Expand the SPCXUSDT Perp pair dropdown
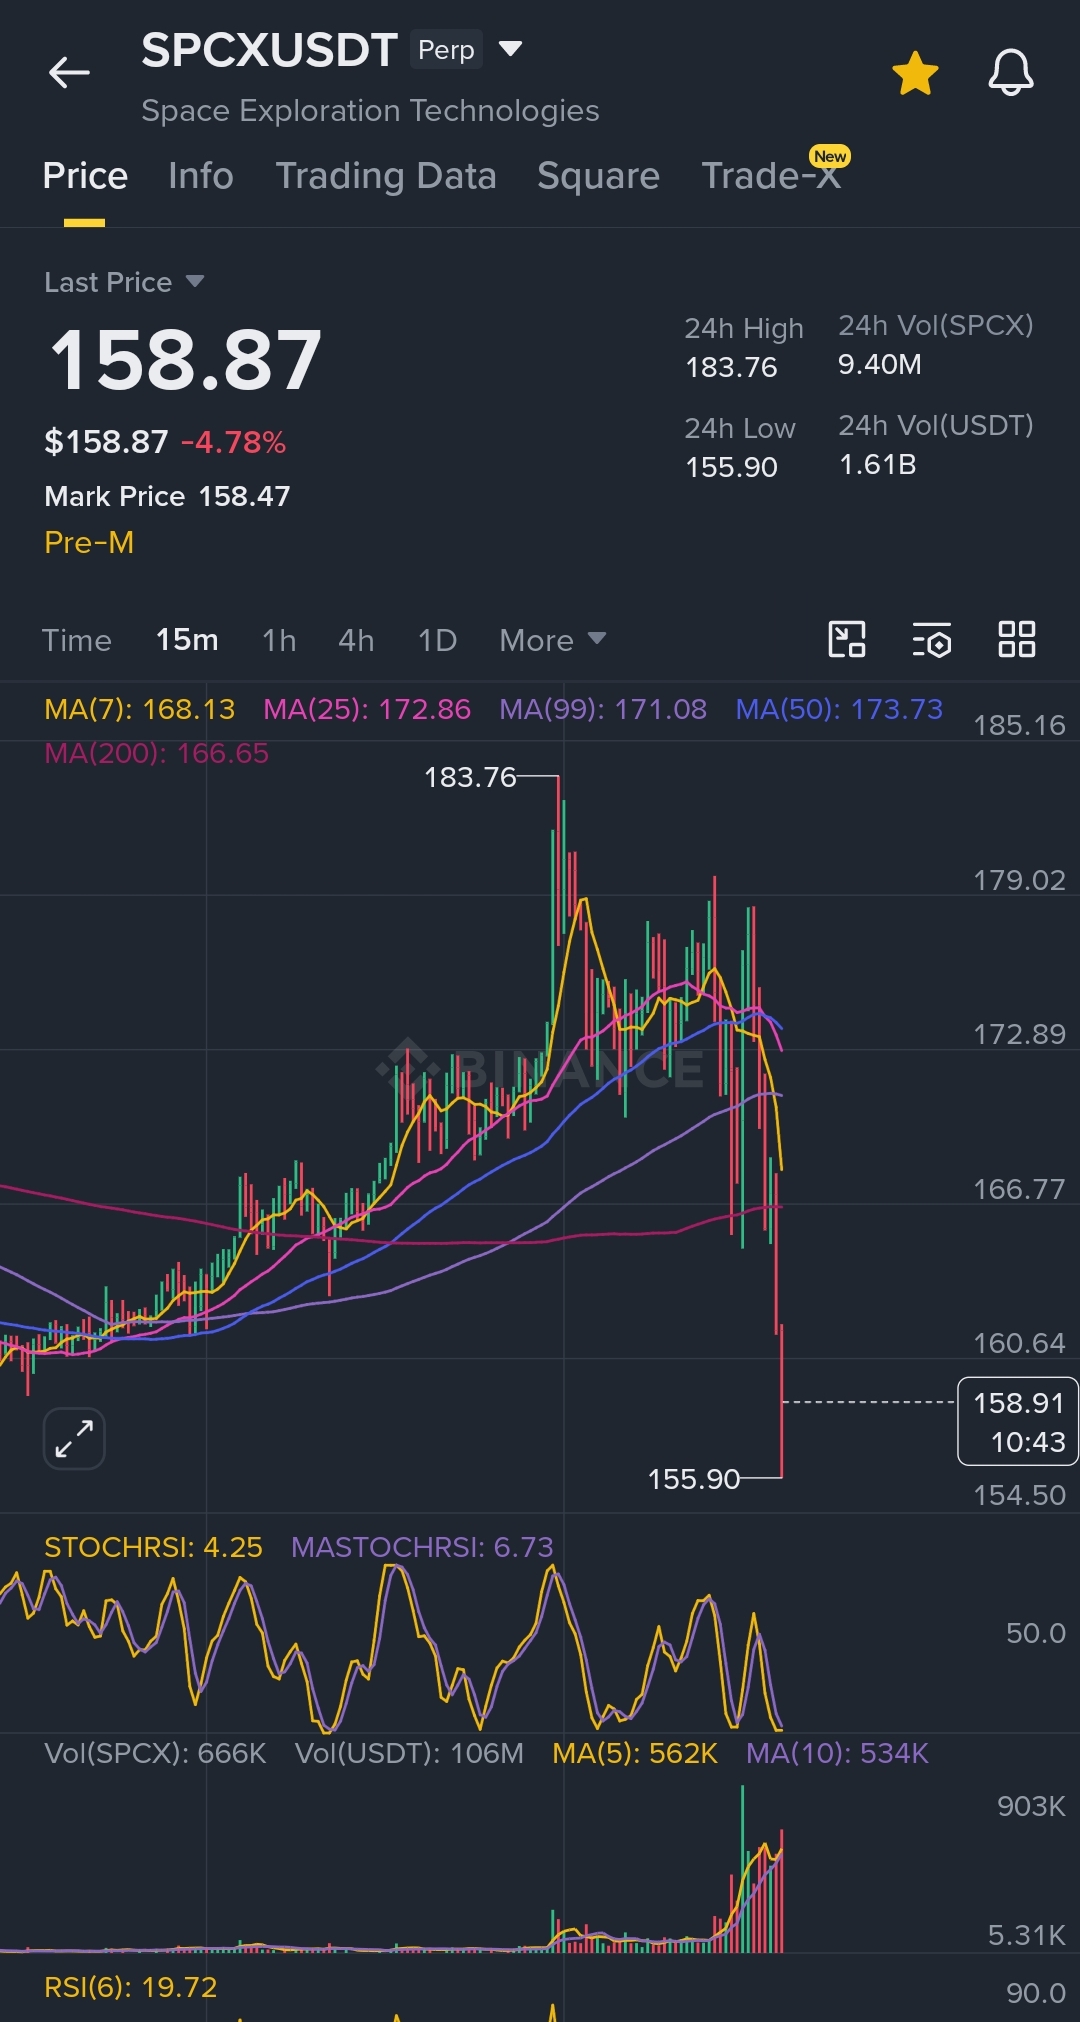 [x=510, y=49]
